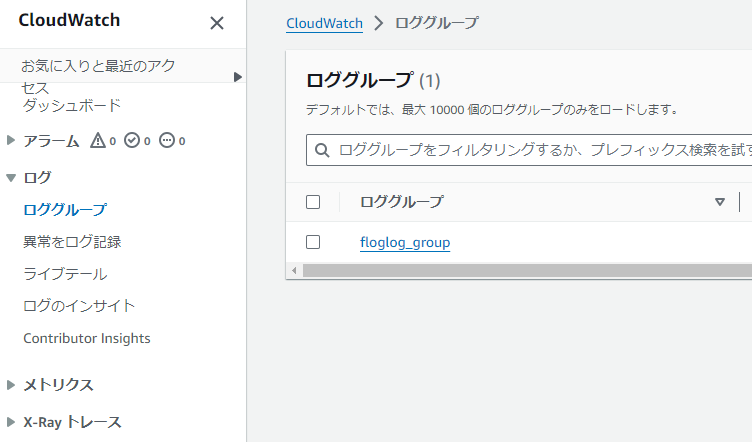This screenshot has width=752, height=442.
Task: Click the アラーム label in sidebar
Action: coord(51,141)
